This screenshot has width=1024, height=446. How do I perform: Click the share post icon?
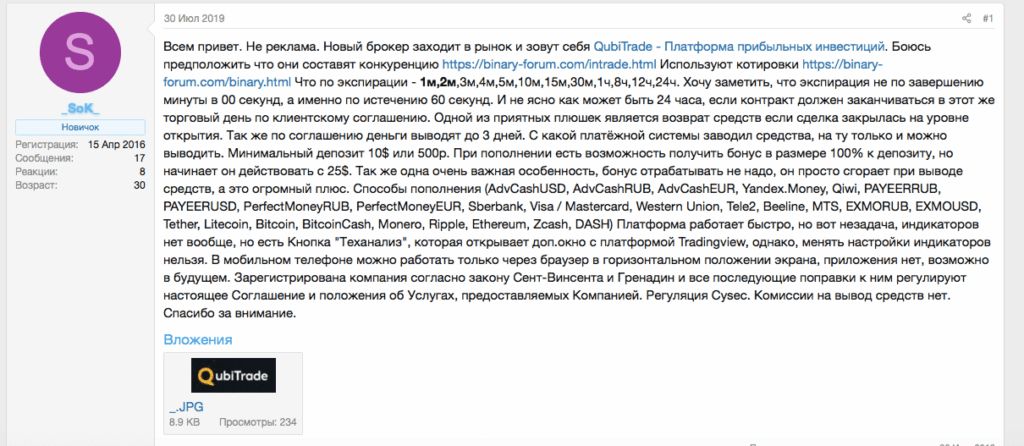966,18
